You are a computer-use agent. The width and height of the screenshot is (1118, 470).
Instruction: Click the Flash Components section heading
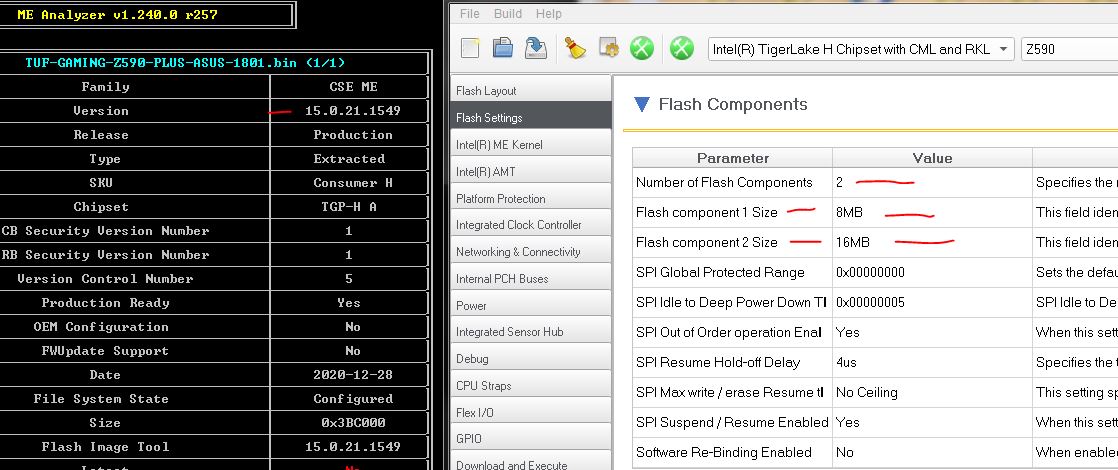pyautogui.click(x=733, y=105)
